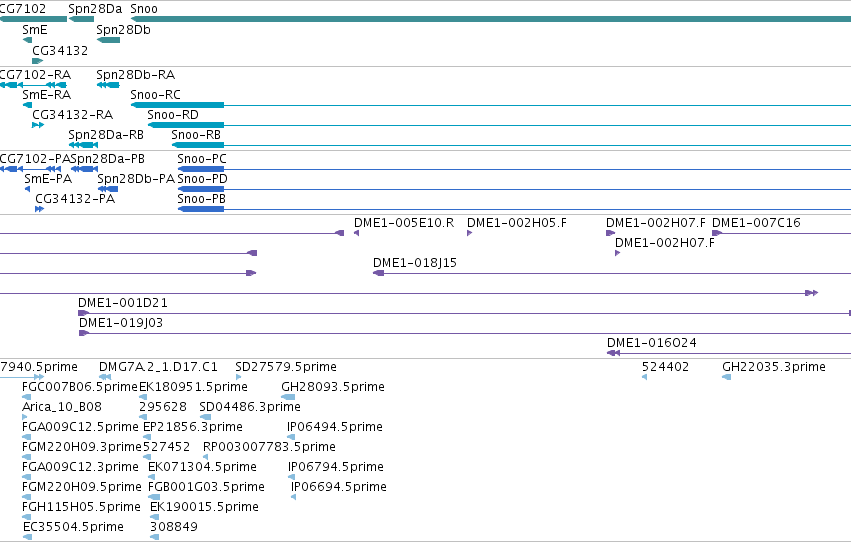
Task: Click the IP06694.5prime EST label
Action: point(339,488)
